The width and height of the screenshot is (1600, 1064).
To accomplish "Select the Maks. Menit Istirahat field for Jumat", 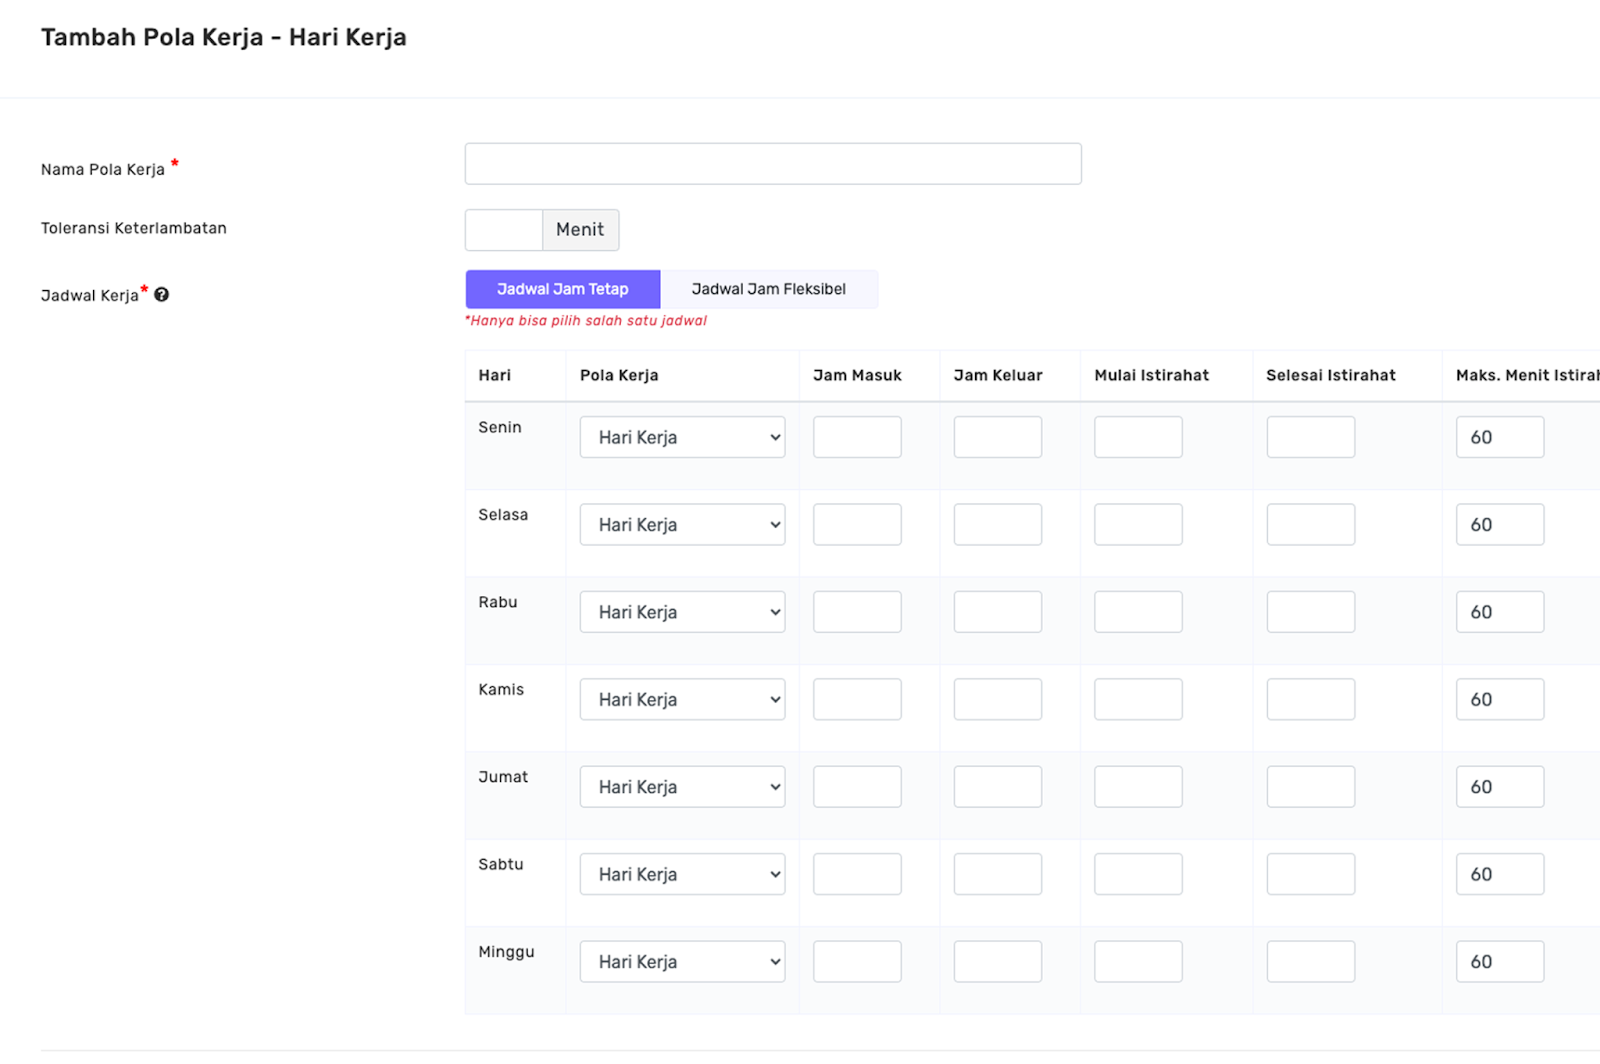I will pos(1498,786).
